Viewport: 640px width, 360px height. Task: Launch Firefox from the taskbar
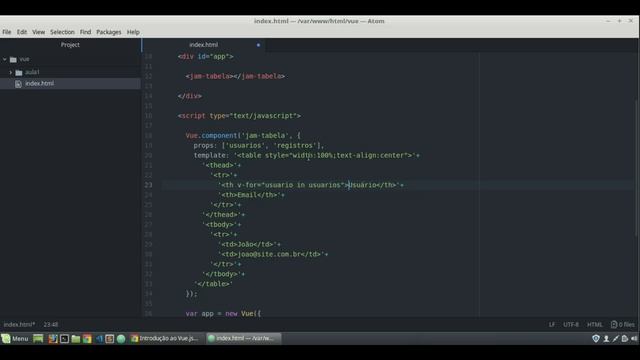[53, 338]
